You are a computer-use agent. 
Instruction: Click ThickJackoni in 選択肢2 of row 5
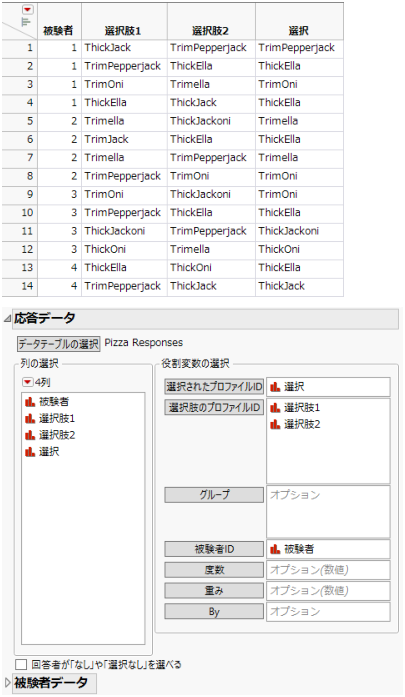(x=211, y=121)
